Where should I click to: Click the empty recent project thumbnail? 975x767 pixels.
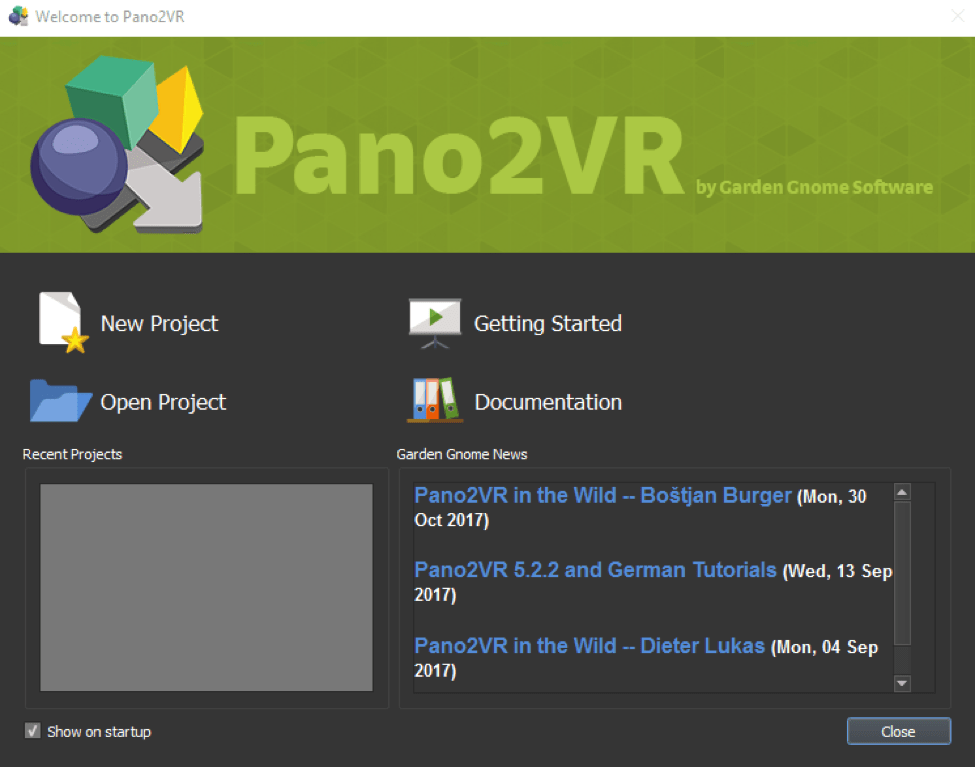coord(206,587)
